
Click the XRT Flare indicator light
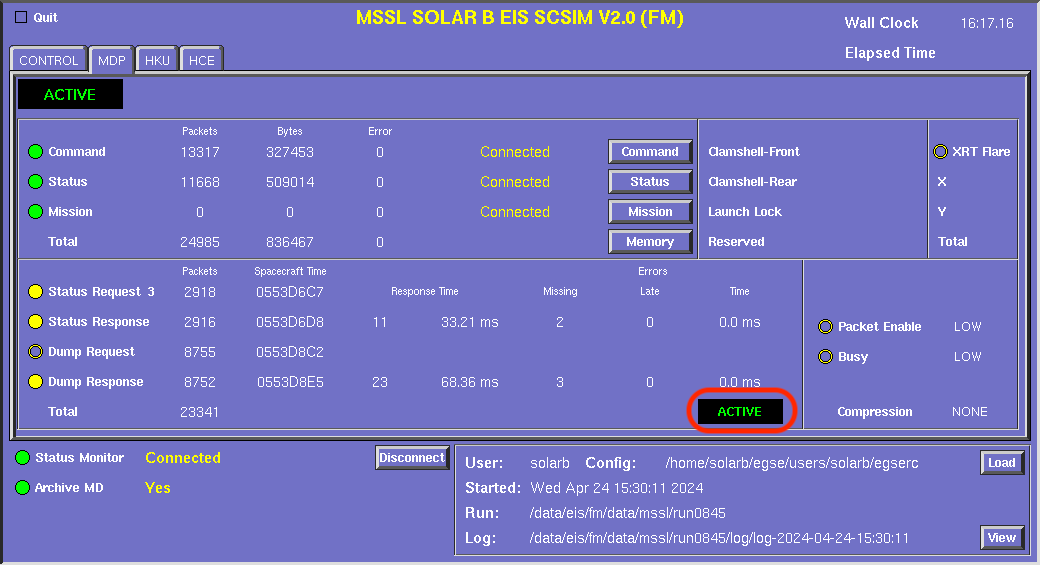(941, 151)
